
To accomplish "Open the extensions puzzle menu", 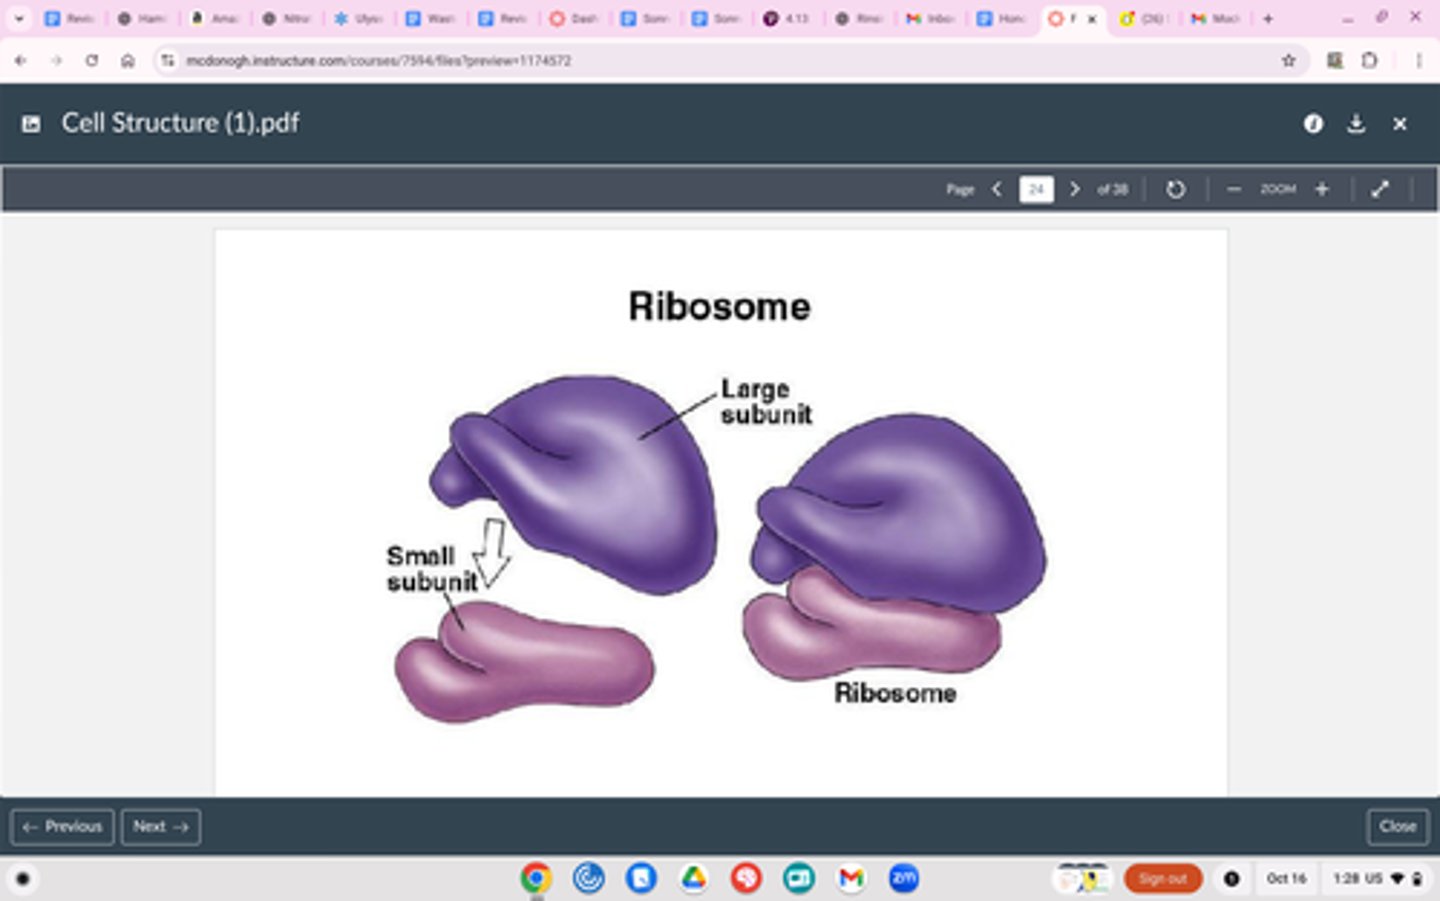I will [1370, 61].
